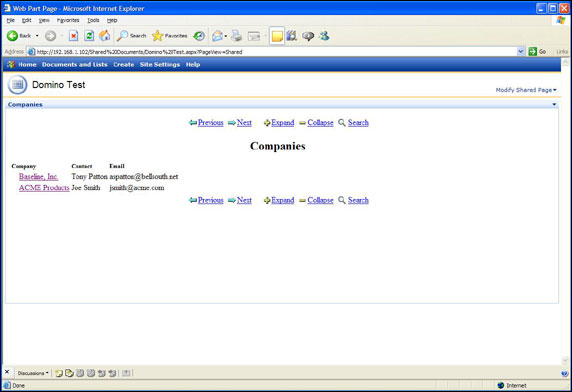Click the Edit page icon beside printer
This screenshot has height=392, width=572.
coord(254,36)
